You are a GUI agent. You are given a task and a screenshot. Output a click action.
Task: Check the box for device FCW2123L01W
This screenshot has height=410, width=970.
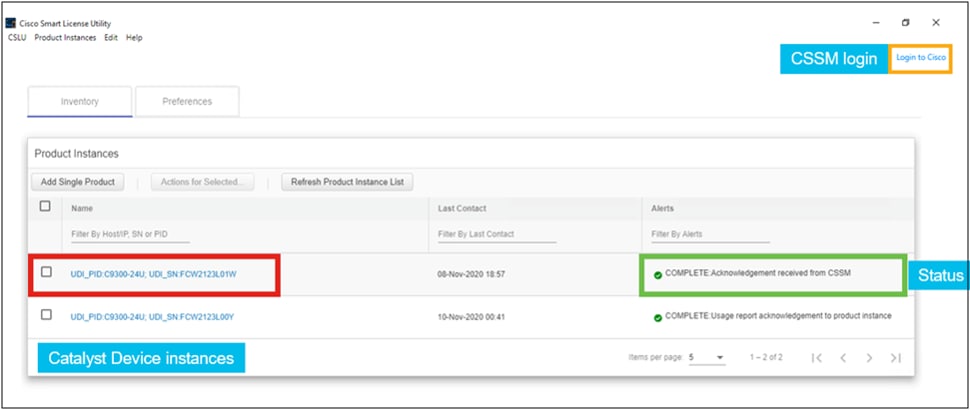click(x=46, y=271)
